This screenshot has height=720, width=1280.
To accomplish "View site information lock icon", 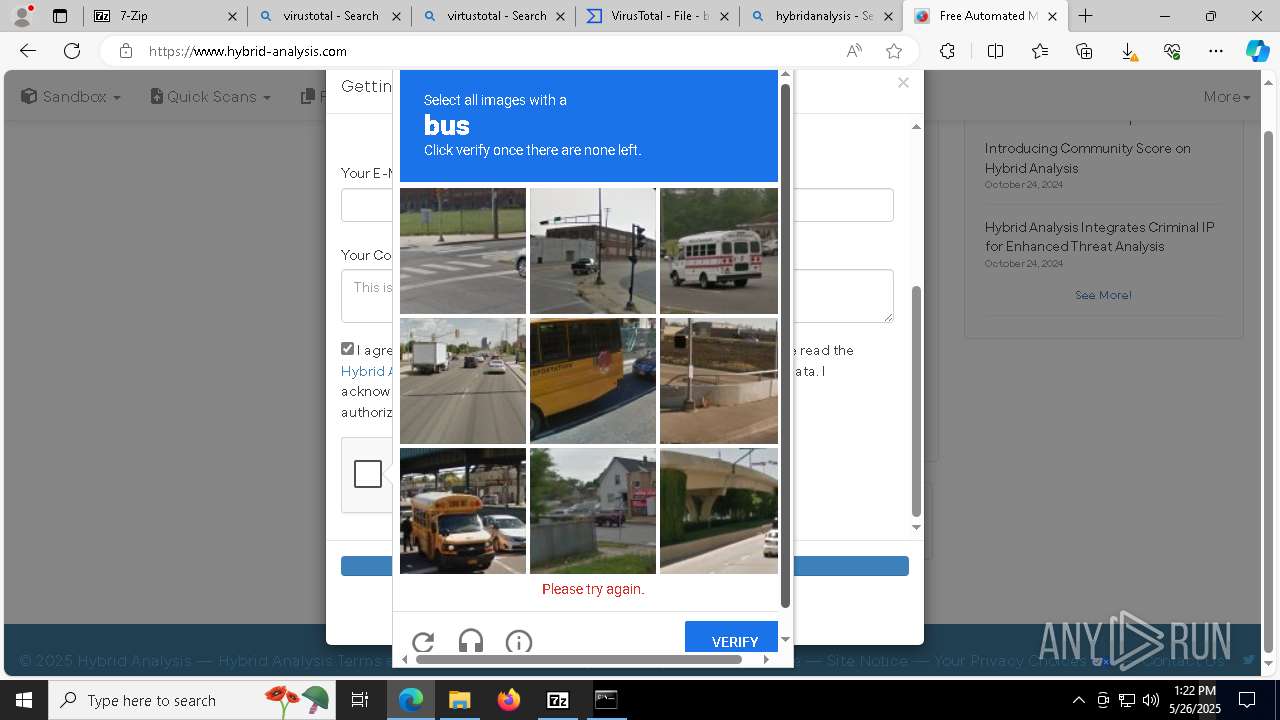I will [125, 51].
